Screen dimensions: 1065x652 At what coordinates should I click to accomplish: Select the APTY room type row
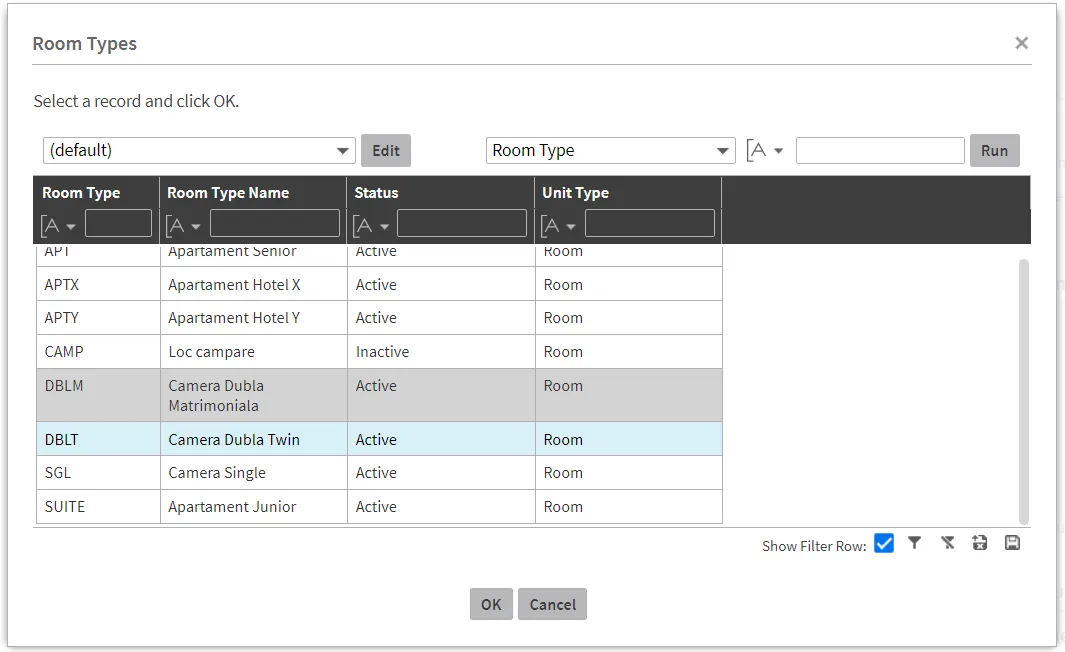click(379, 318)
